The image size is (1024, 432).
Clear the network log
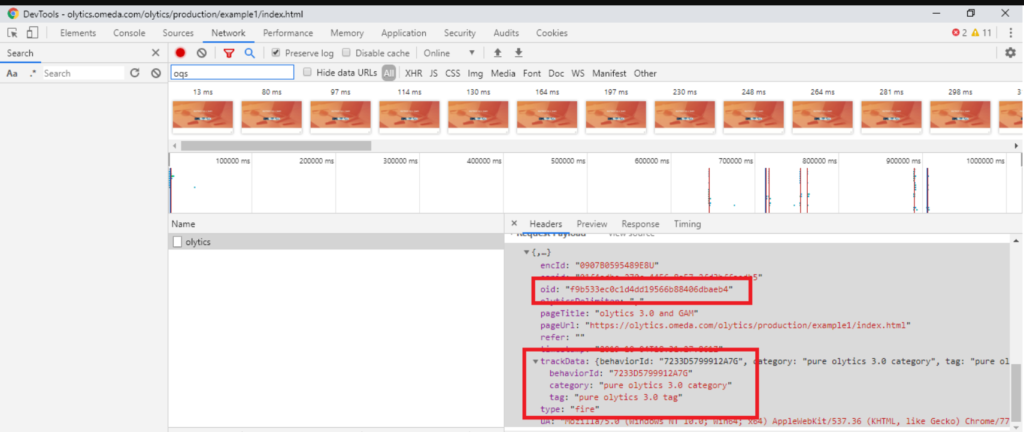click(x=202, y=53)
